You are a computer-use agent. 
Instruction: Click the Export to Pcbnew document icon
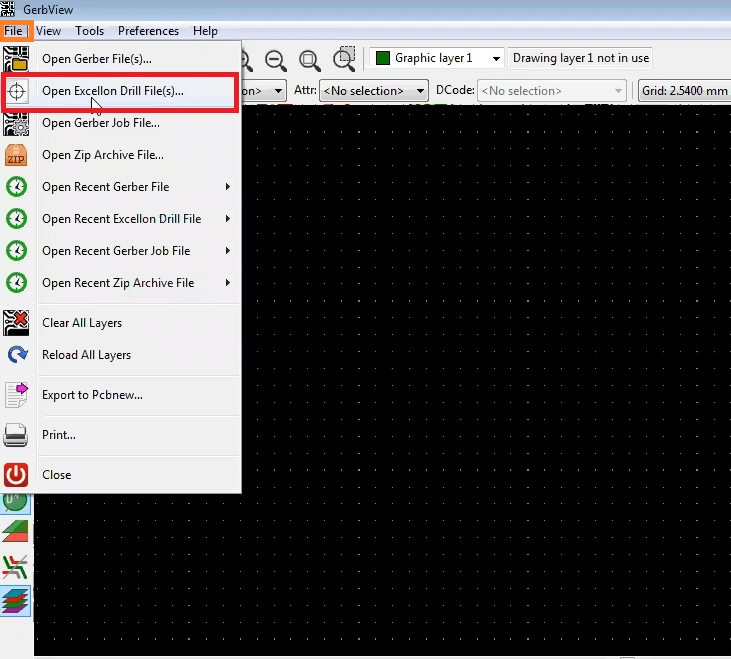coord(16,395)
